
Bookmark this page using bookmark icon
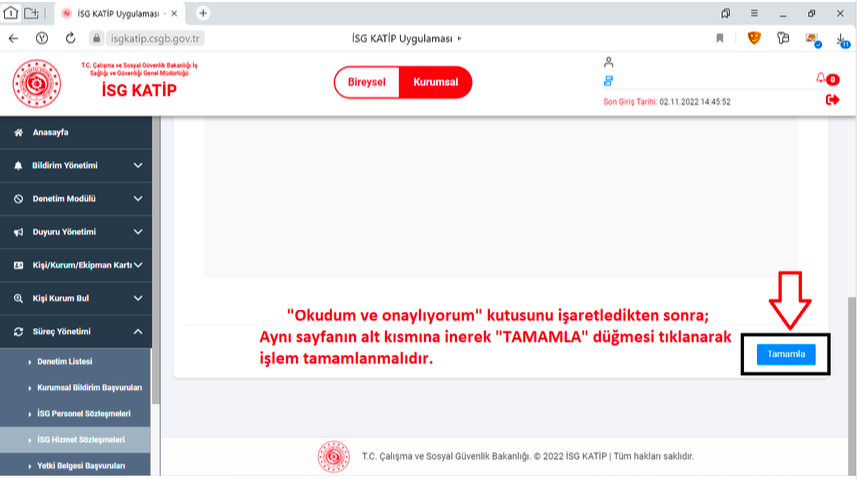tap(719, 38)
